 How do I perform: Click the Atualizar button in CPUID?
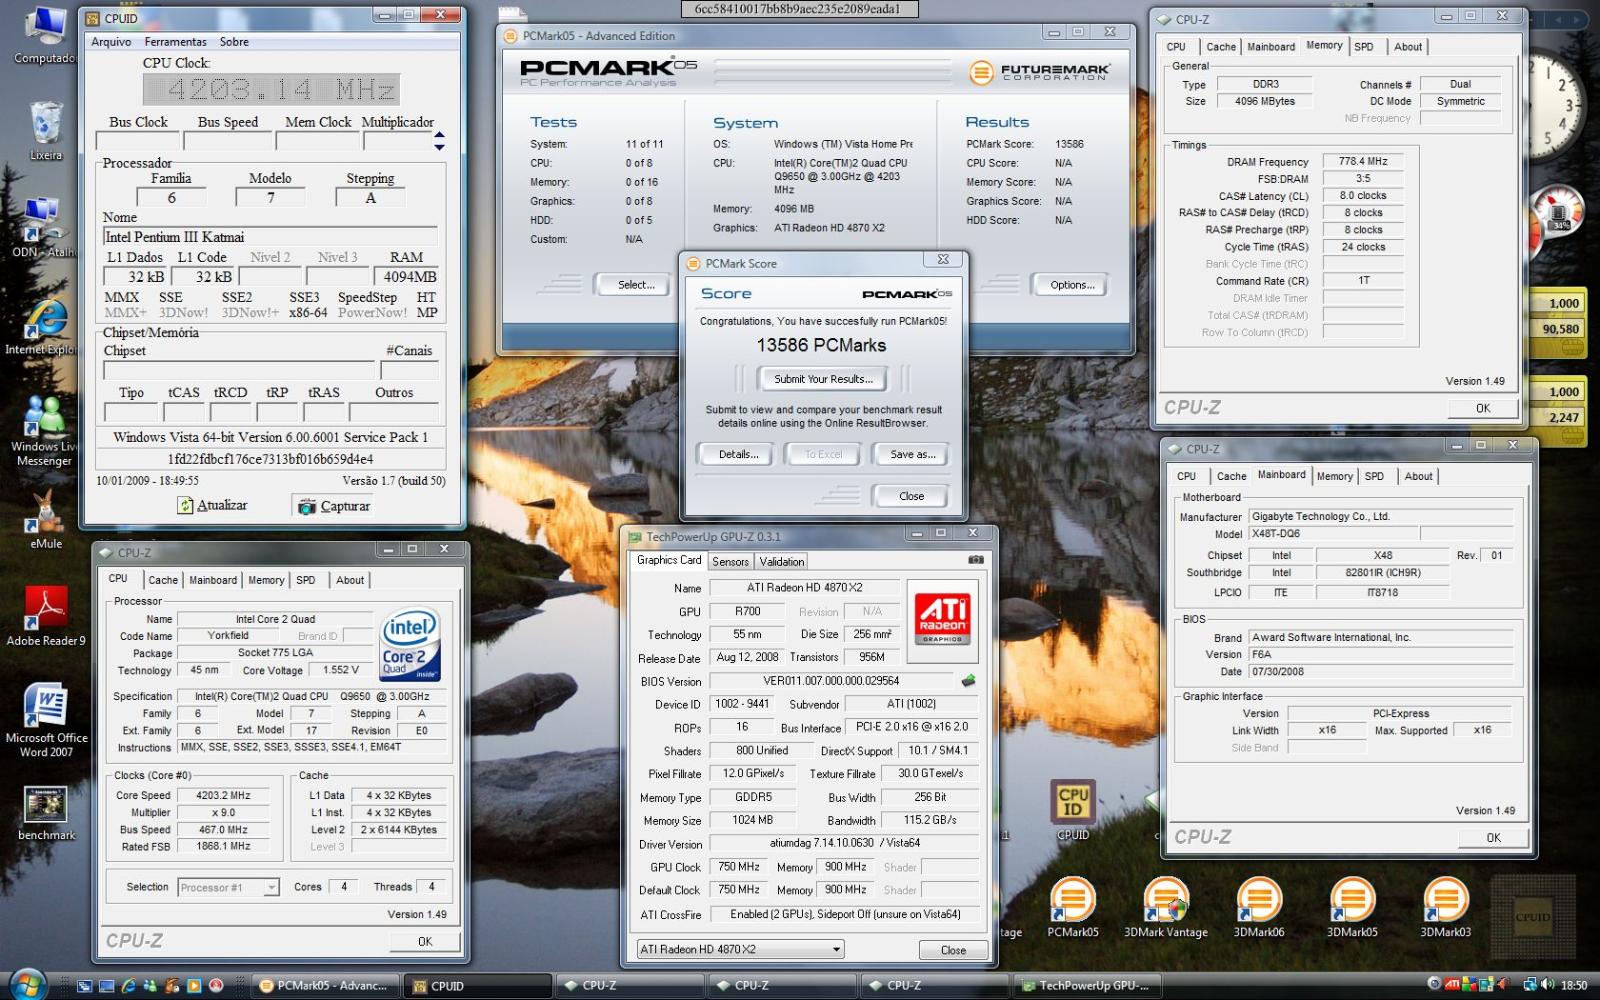click(212, 505)
